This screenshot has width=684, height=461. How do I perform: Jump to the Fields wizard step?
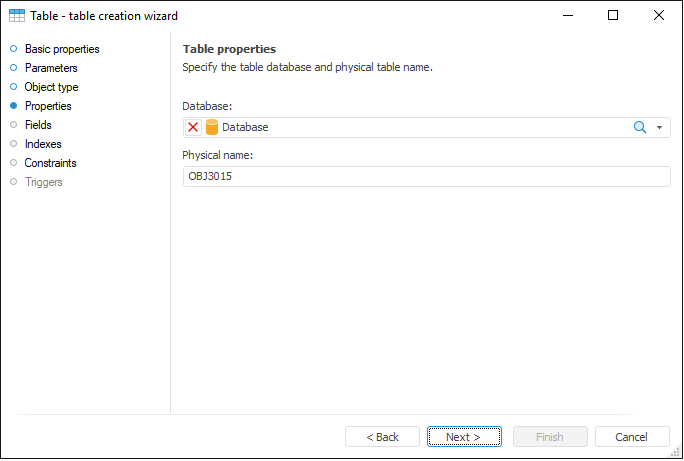[x=38, y=125]
